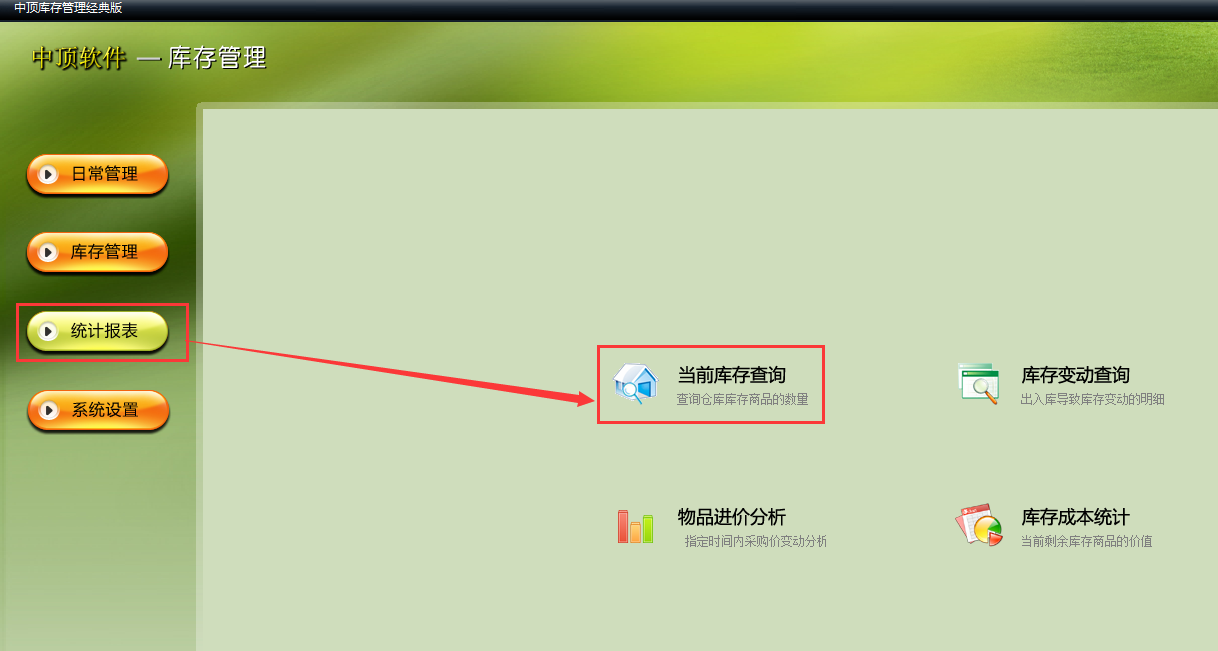
Task: Click the description 当前剩余库存商品的价值
Action: tap(1087, 541)
